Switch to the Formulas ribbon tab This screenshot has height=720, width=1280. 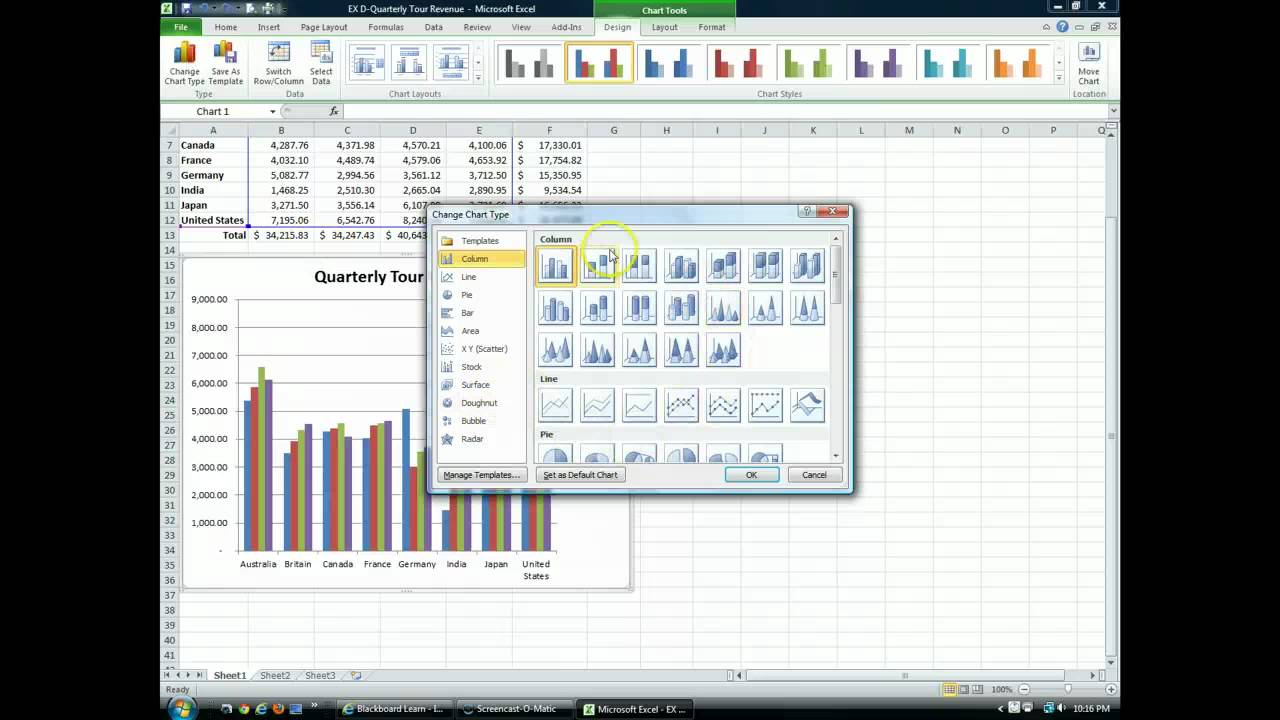[x=385, y=27]
